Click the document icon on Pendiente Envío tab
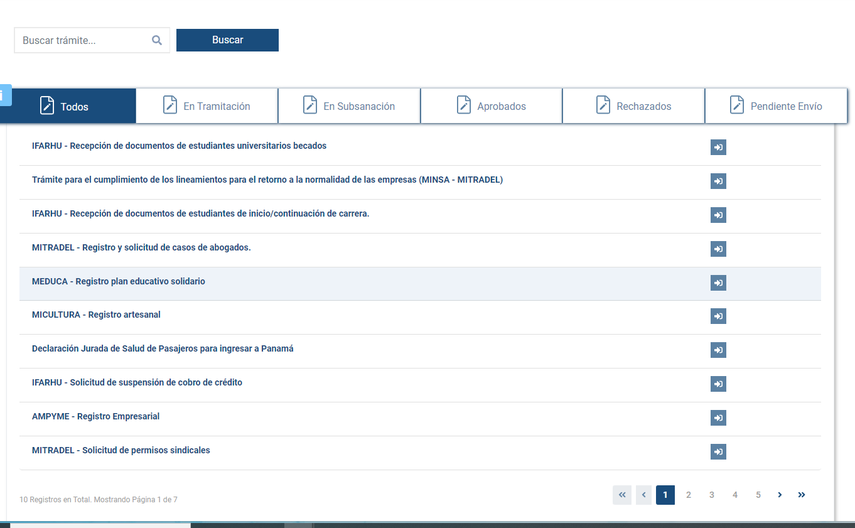The image size is (855, 528). coord(737,104)
